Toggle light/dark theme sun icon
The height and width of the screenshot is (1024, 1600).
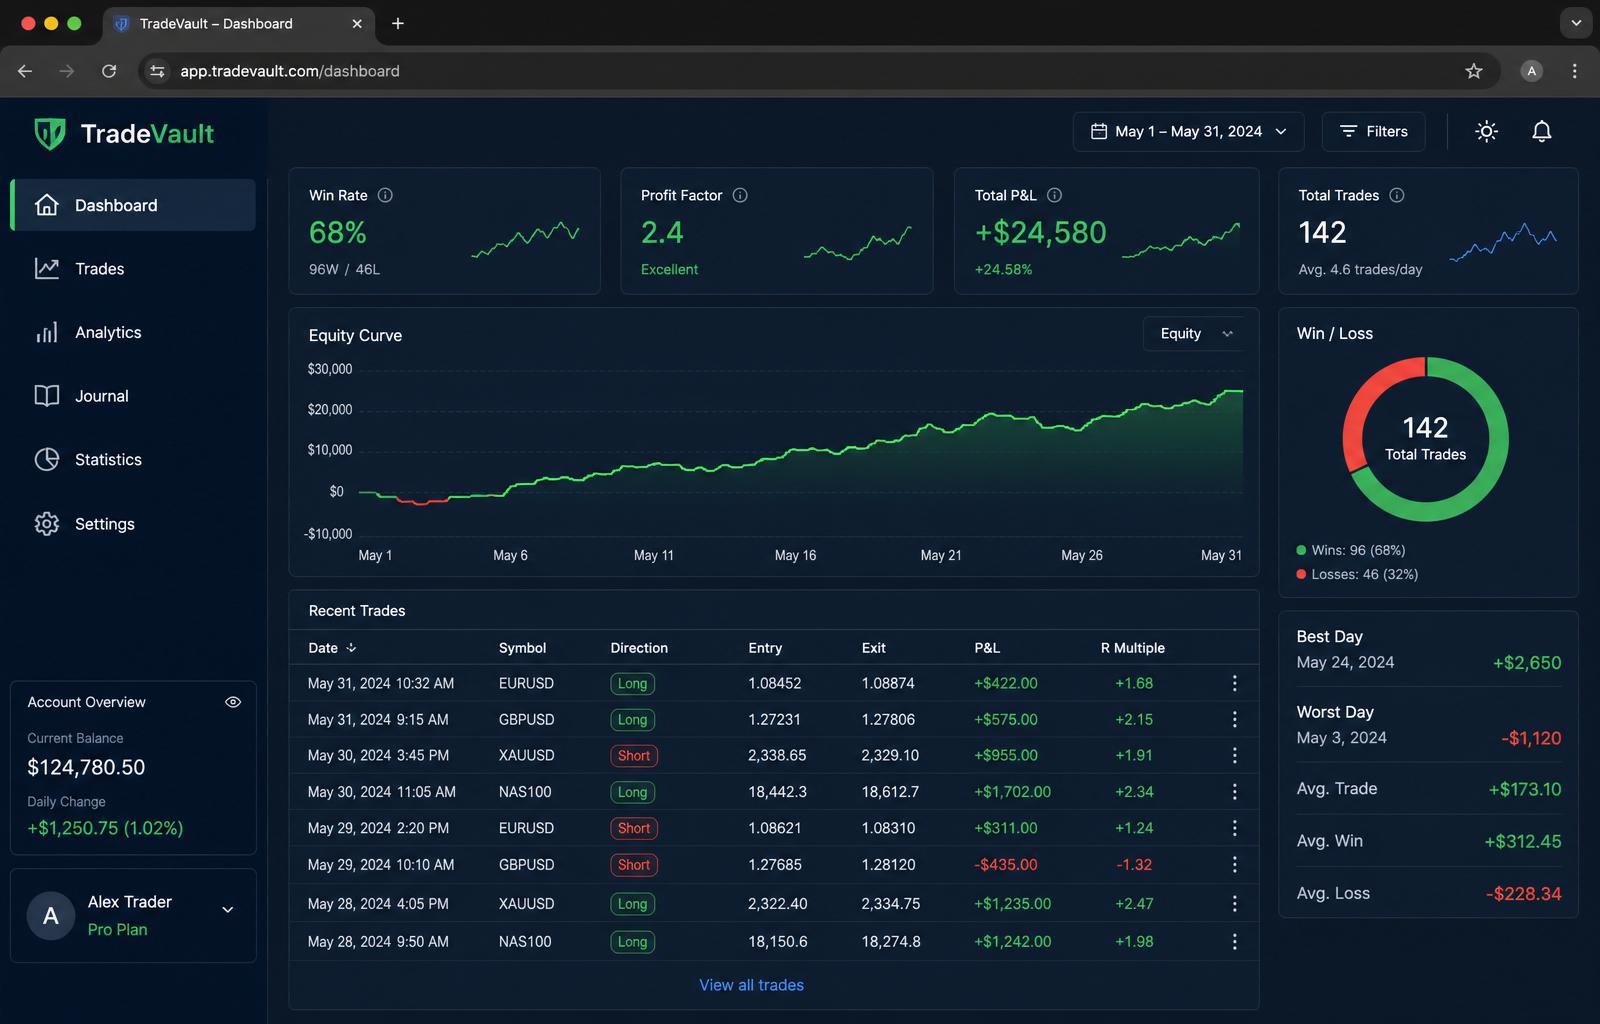pyautogui.click(x=1486, y=131)
